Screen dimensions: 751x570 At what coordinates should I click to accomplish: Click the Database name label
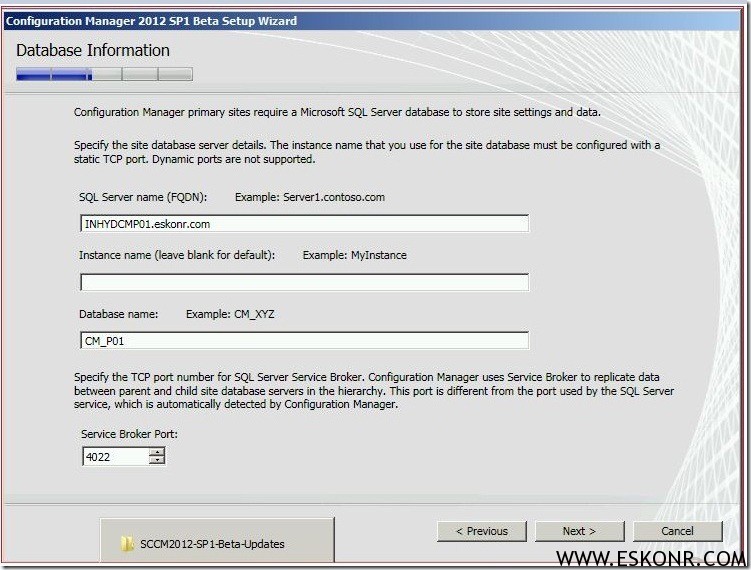click(118, 314)
